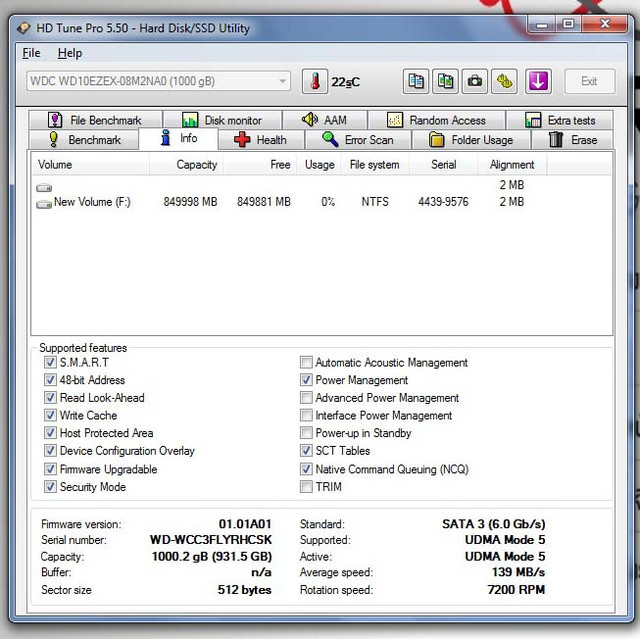Image resolution: width=640 pixels, height=639 pixels.
Task: Open the Health tab with red cross
Action: (261, 140)
